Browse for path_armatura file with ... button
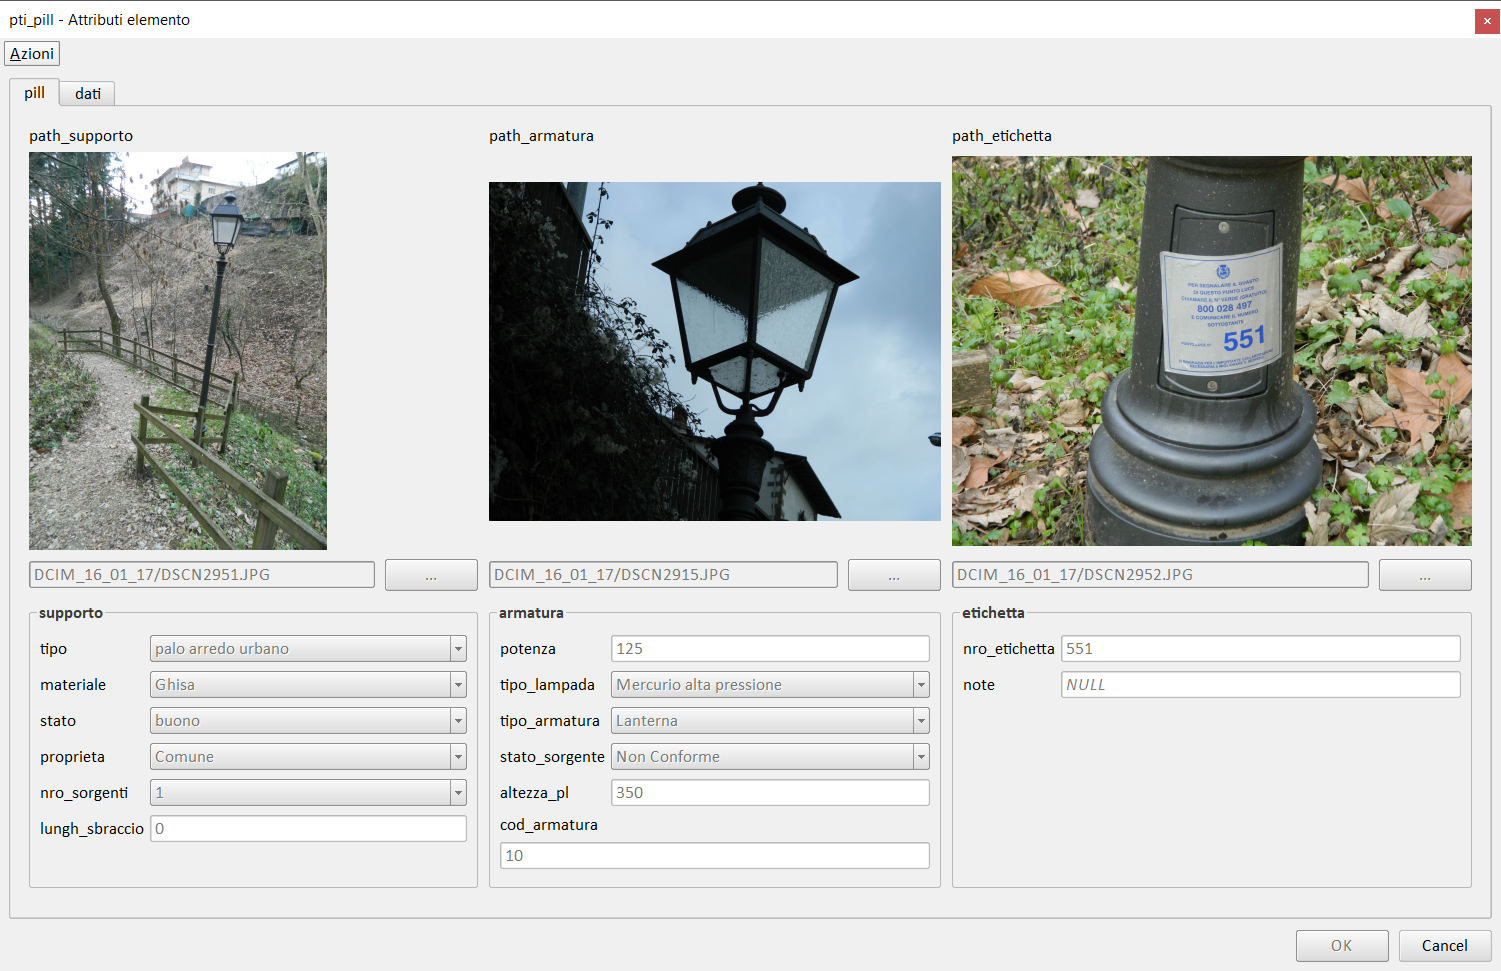Screen dimensions: 1501x971 pyautogui.click(x=894, y=575)
